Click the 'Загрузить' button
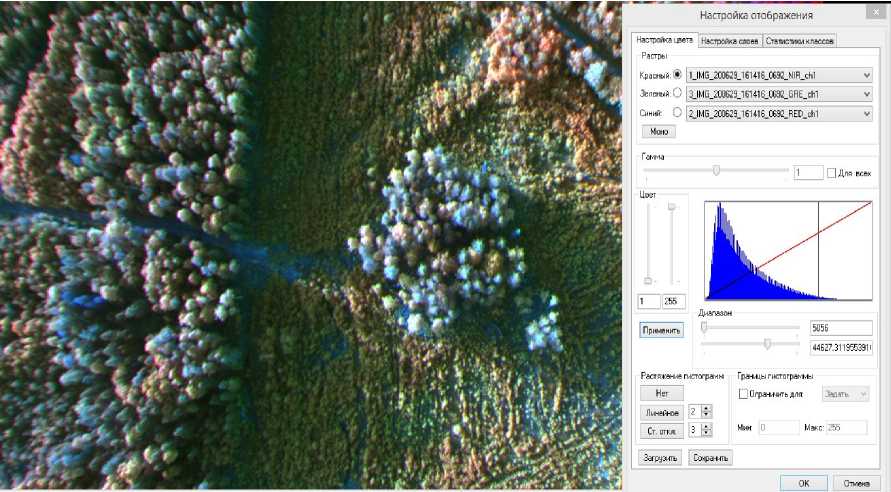 coord(660,458)
